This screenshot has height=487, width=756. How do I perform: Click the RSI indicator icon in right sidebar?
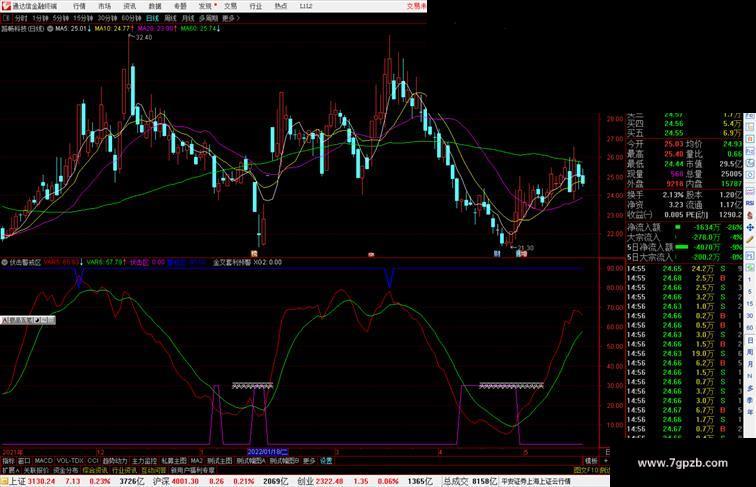pyautogui.click(x=750, y=203)
